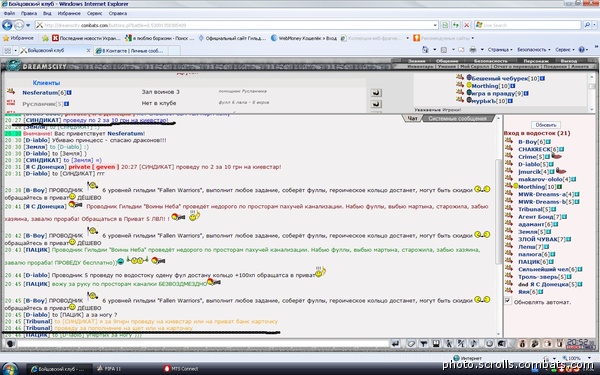Click the 'Общение' game menu button

pyautogui.click(x=447, y=61)
